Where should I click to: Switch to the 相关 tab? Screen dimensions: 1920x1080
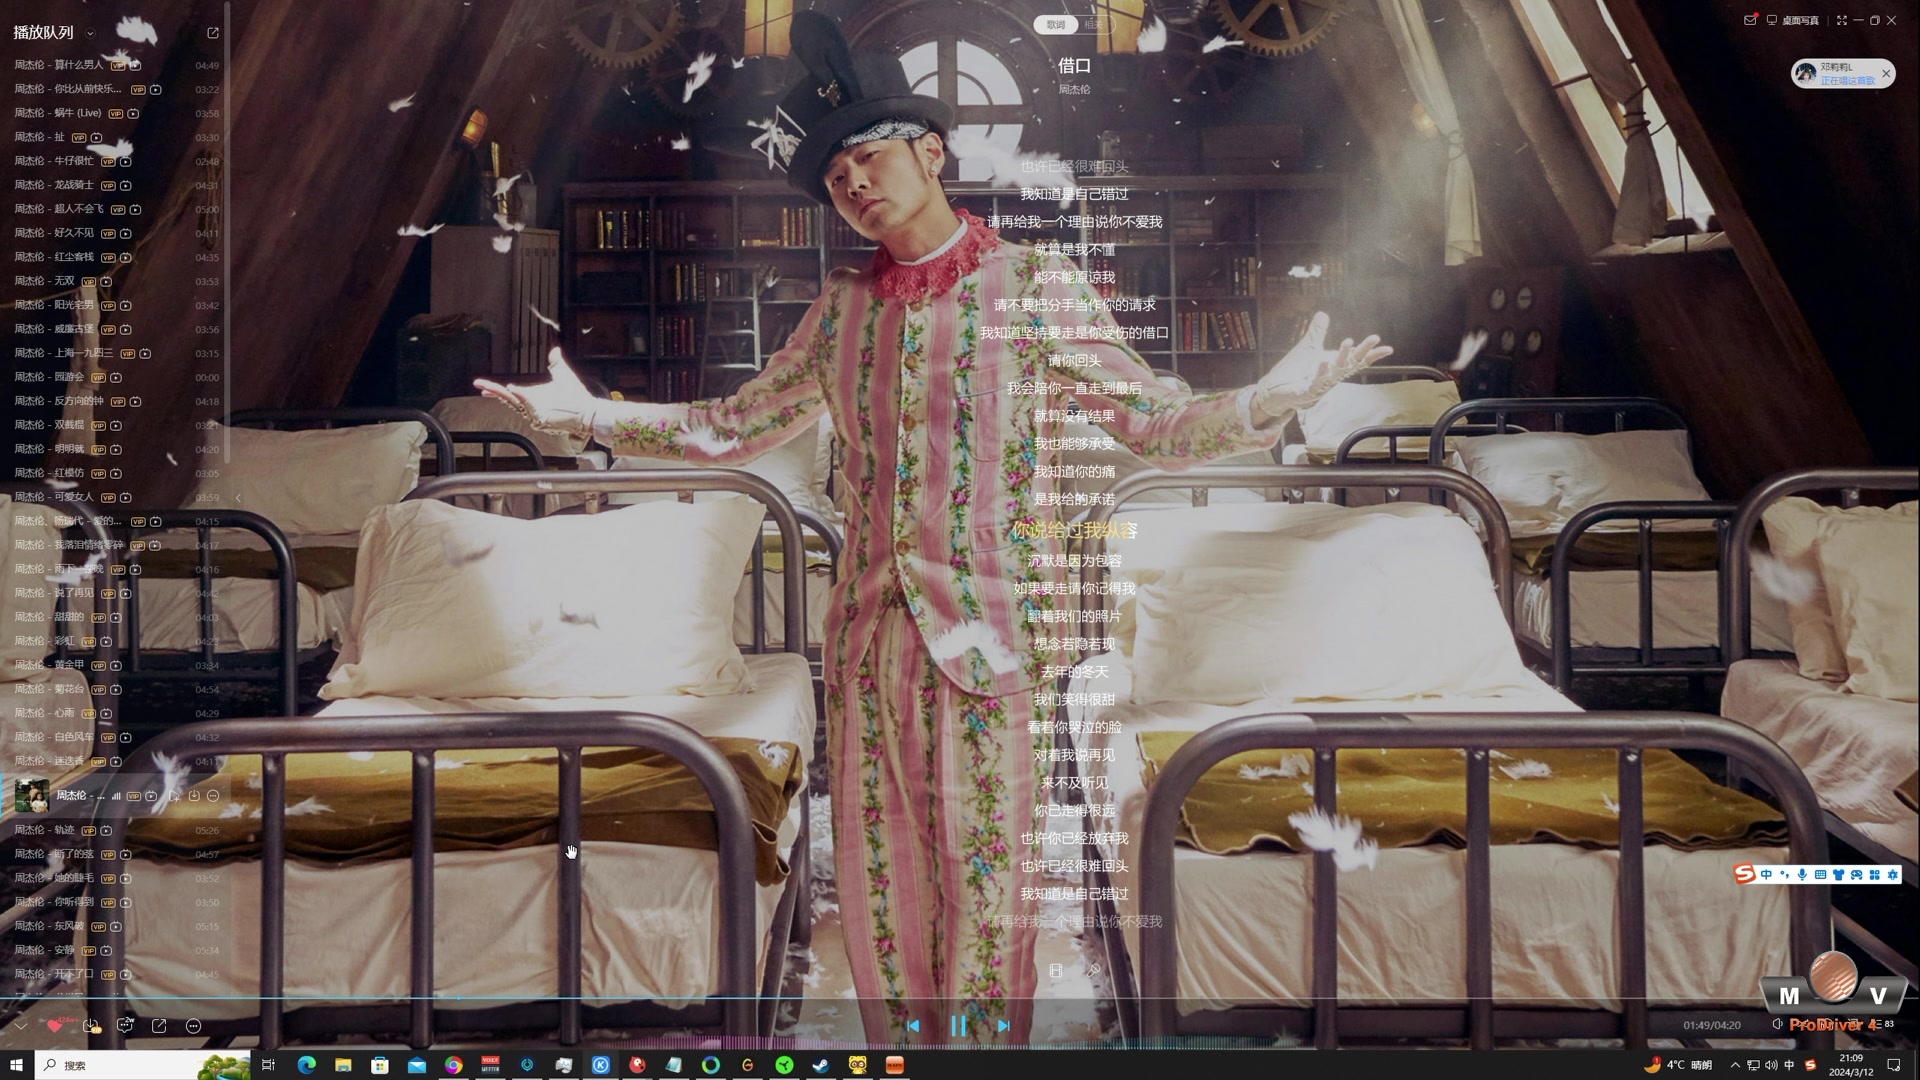(1093, 24)
